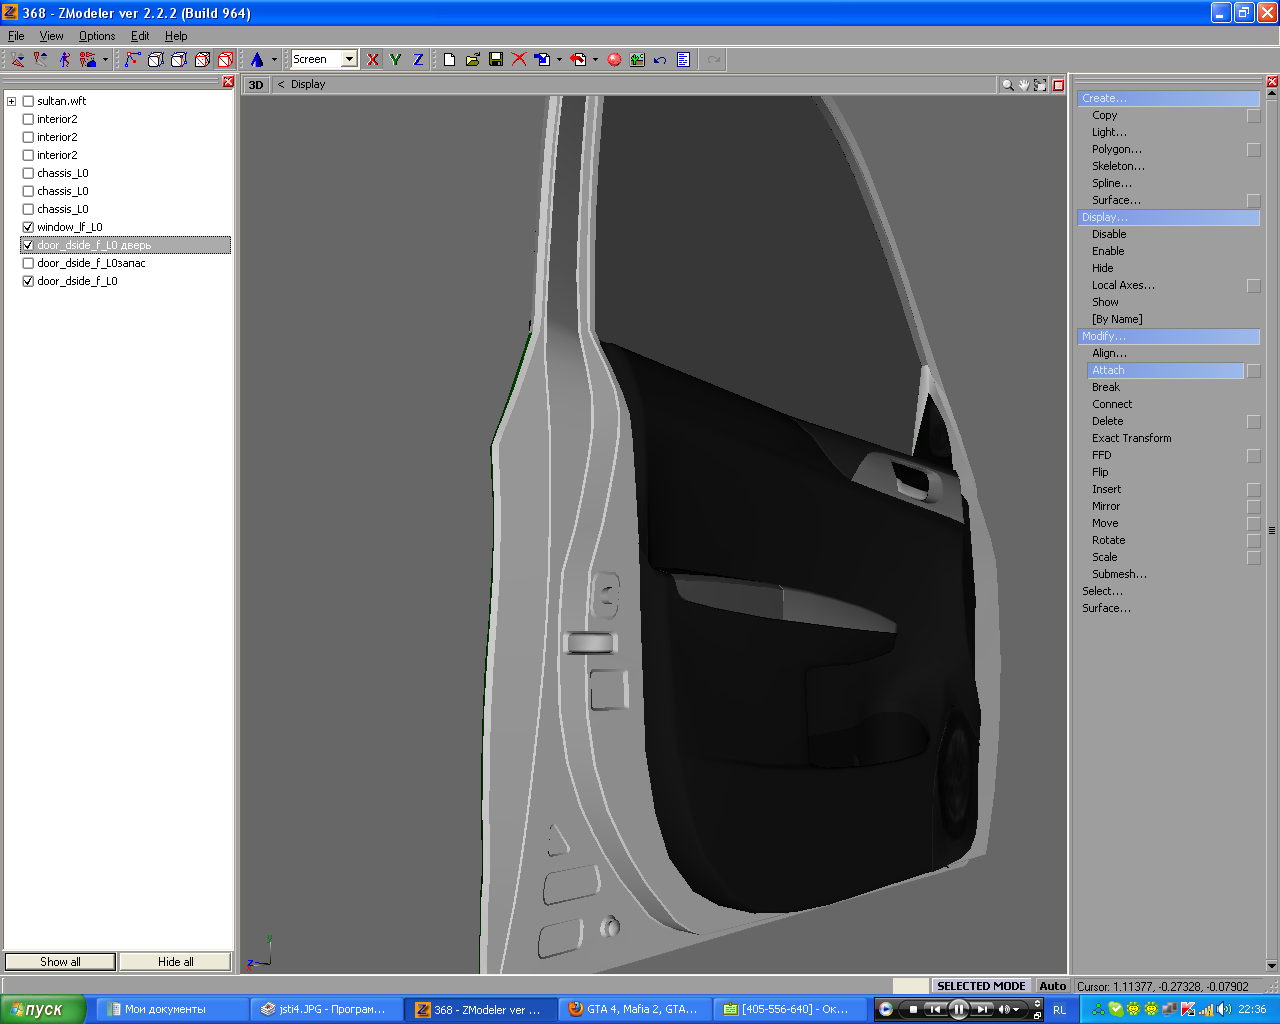Open the Screen coordinate system dropdown

(x=349, y=60)
